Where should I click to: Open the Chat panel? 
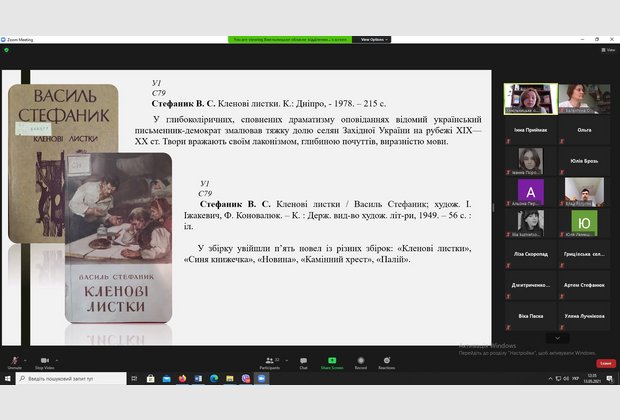click(303, 361)
